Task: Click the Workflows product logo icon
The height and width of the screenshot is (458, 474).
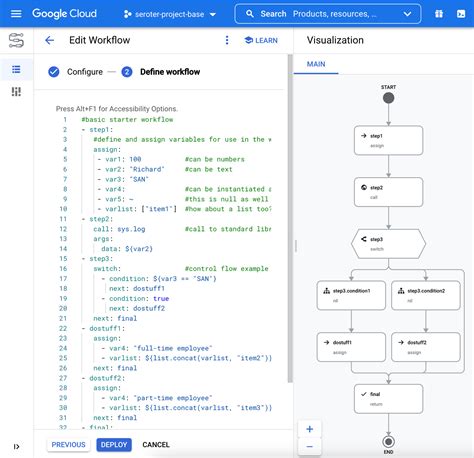Action: 16,40
